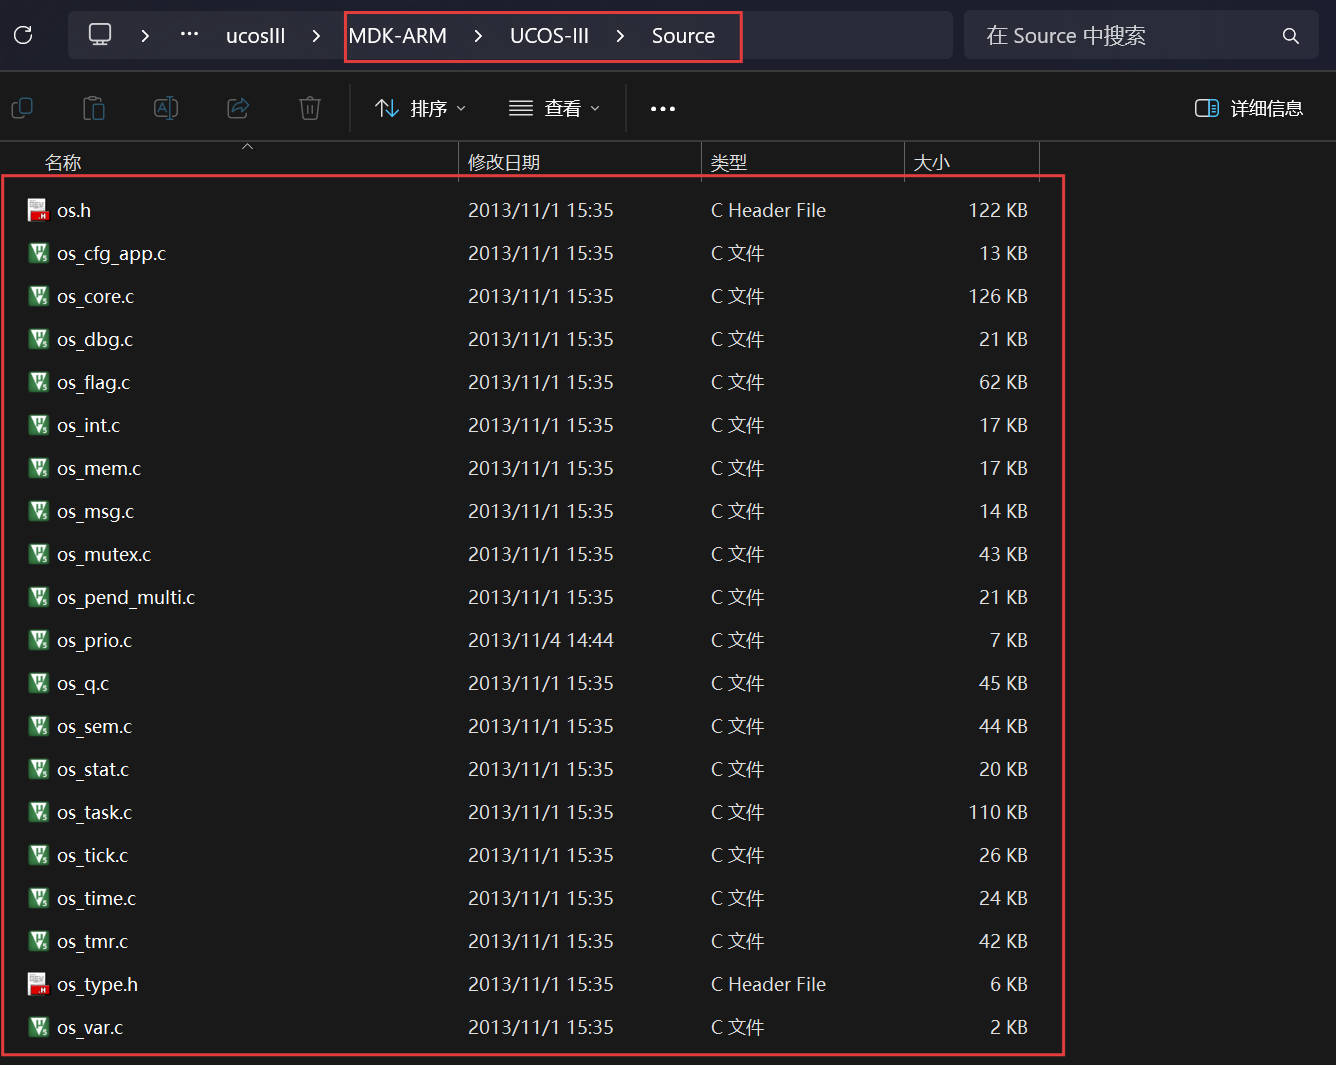Click the 126 KB size of os_core.c
Viewport: 1336px width, 1065px height.
pyautogui.click(x=998, y=296)
